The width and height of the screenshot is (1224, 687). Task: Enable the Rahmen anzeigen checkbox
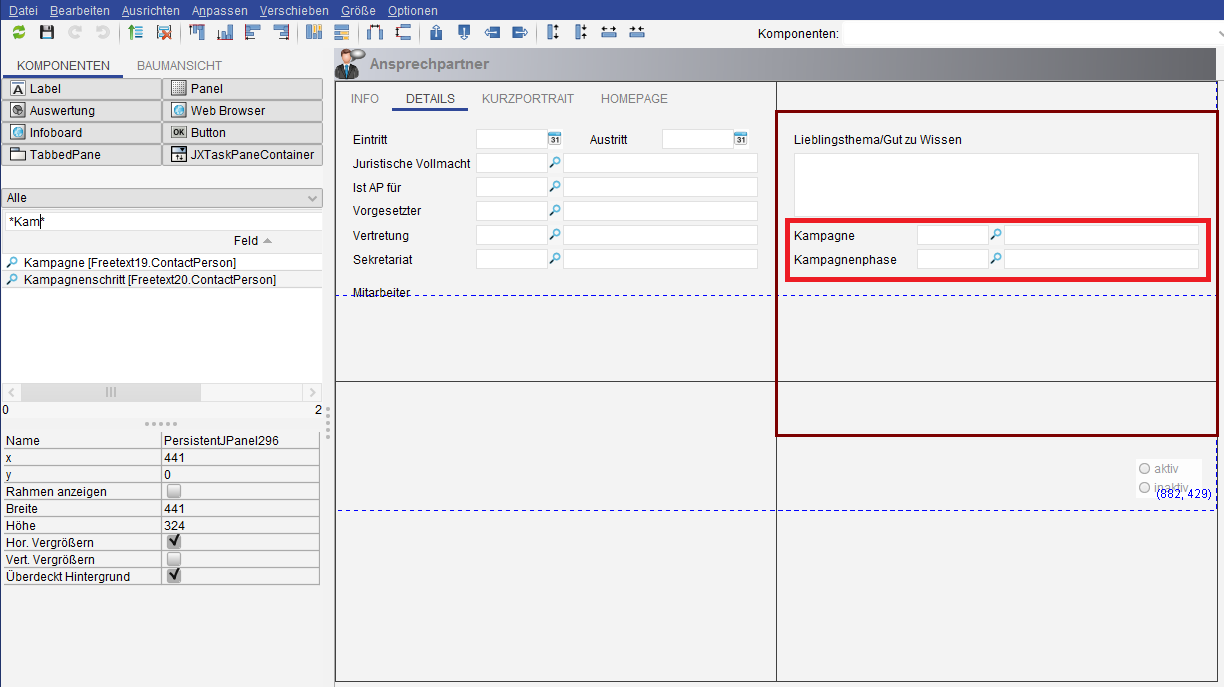174,491
